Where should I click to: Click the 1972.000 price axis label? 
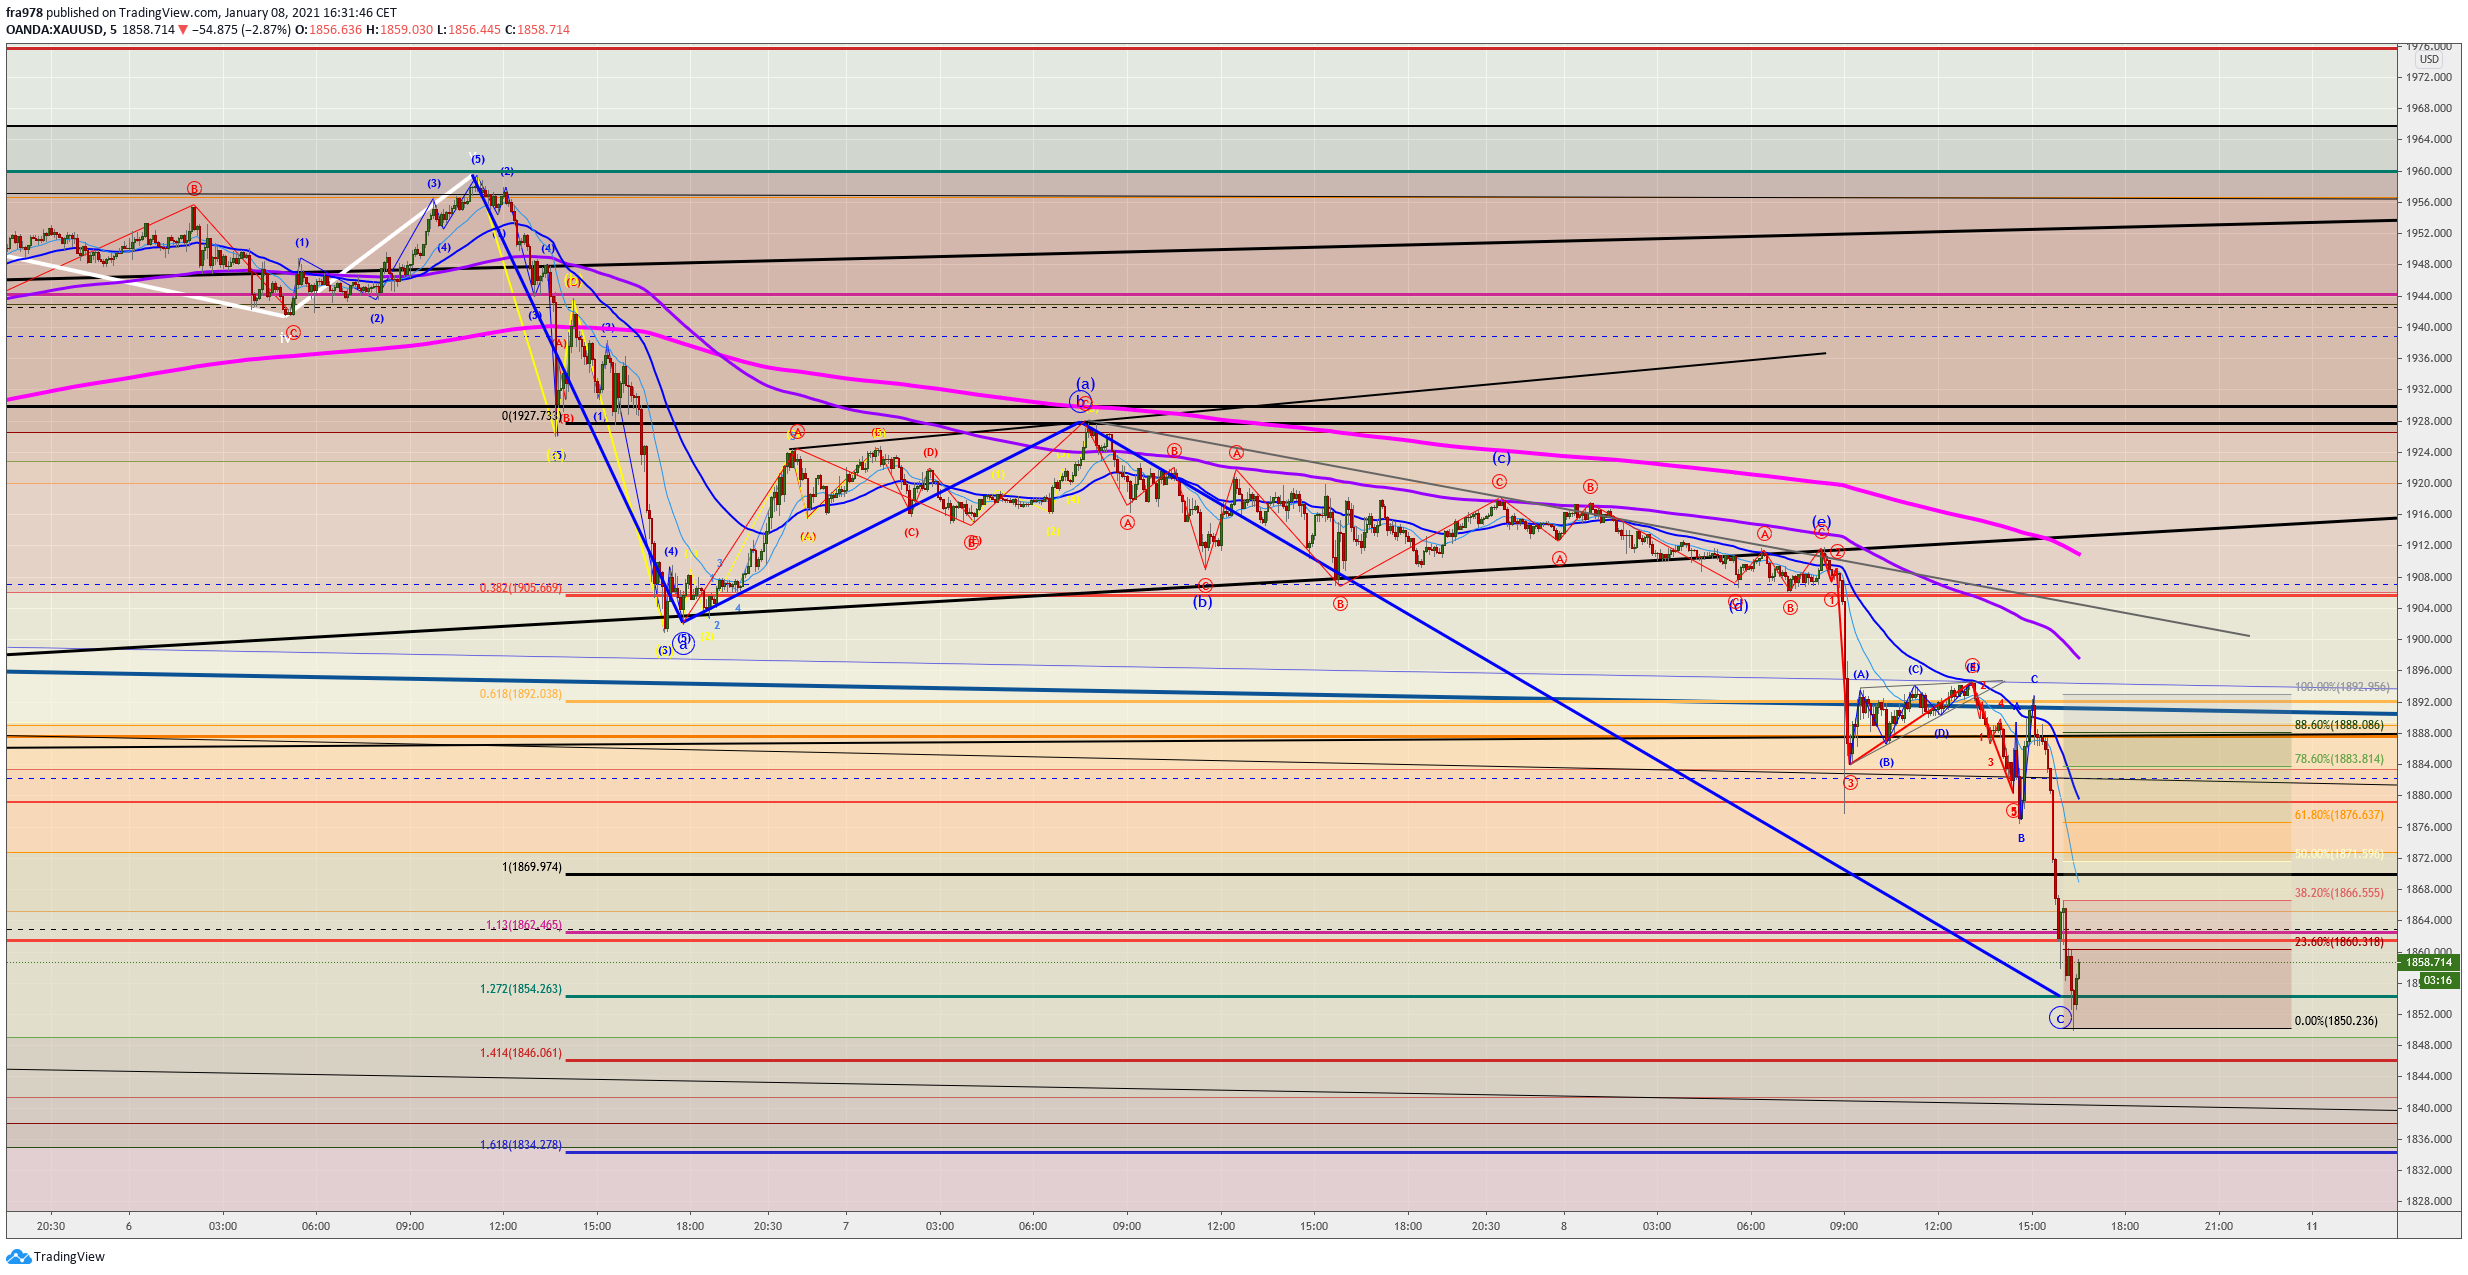click(x=2429, y=77)
